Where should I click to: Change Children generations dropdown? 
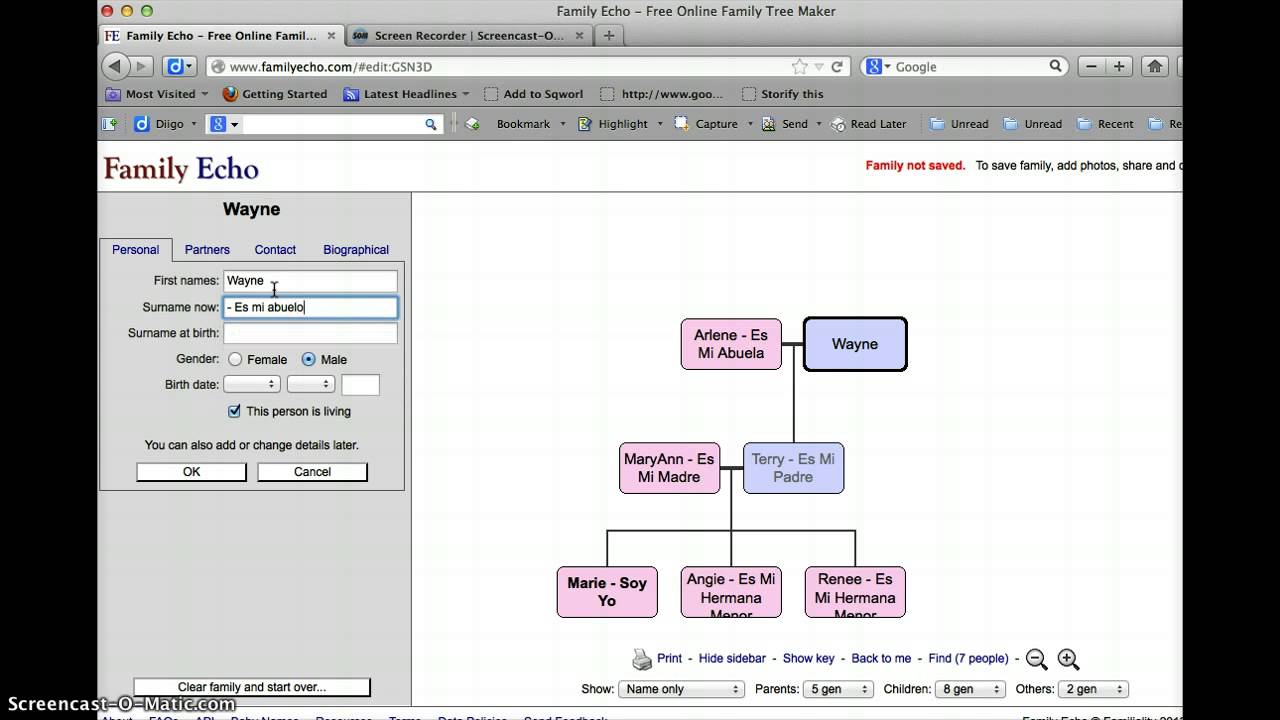(x=971, y=689)
